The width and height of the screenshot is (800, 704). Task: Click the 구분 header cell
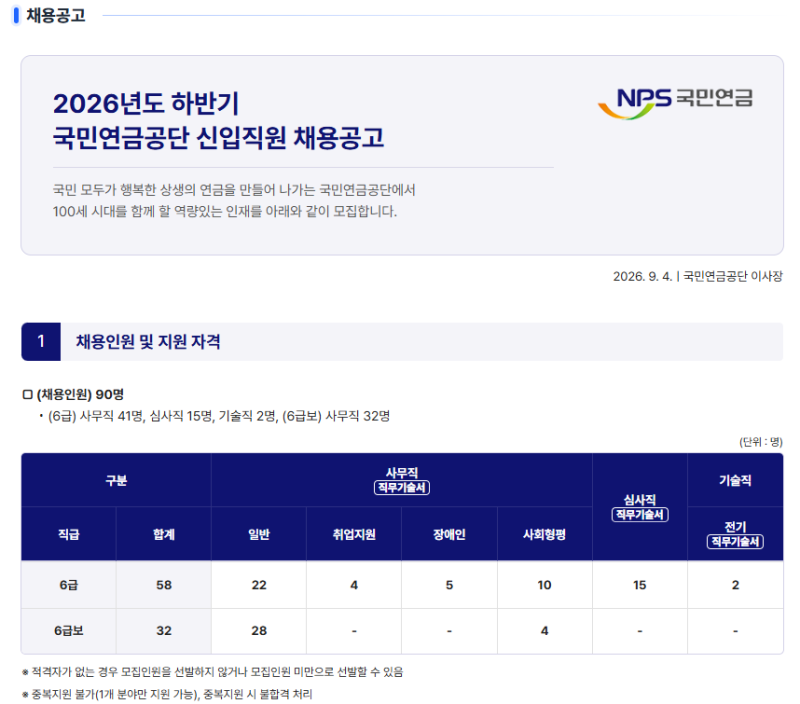[116, 480]
